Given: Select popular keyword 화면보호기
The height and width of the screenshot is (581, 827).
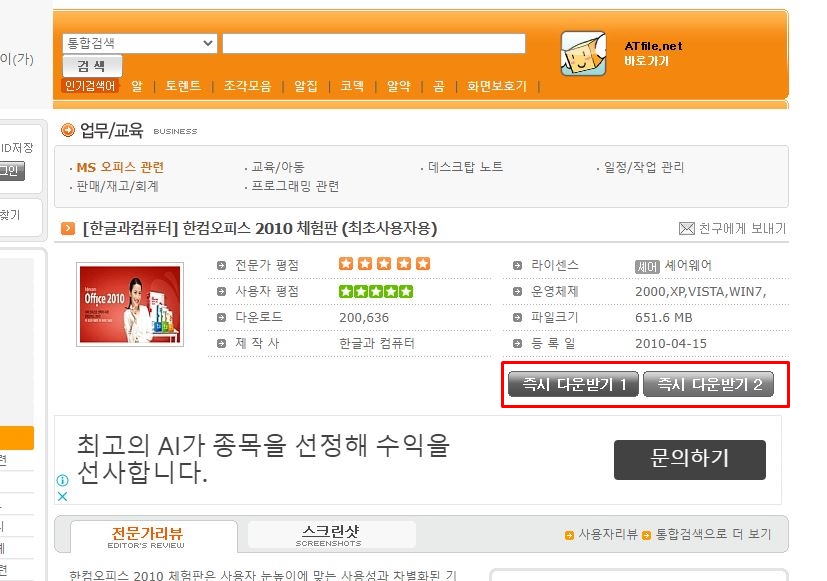Looking at the screenshot, I should pyautogui.click(x=497, y=86).
